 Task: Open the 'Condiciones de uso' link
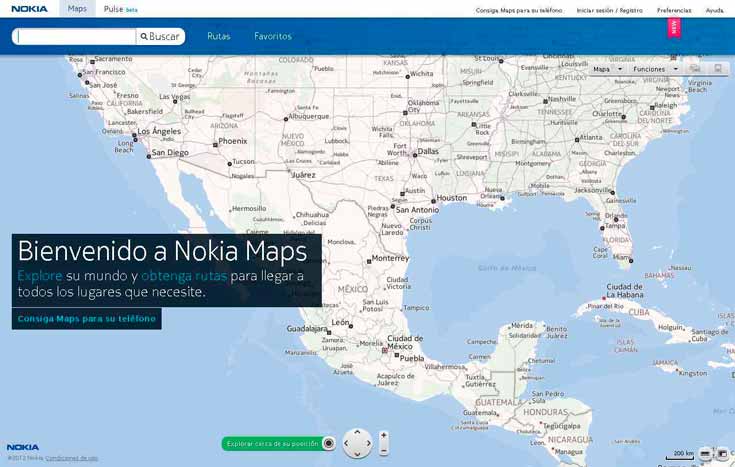72,458
